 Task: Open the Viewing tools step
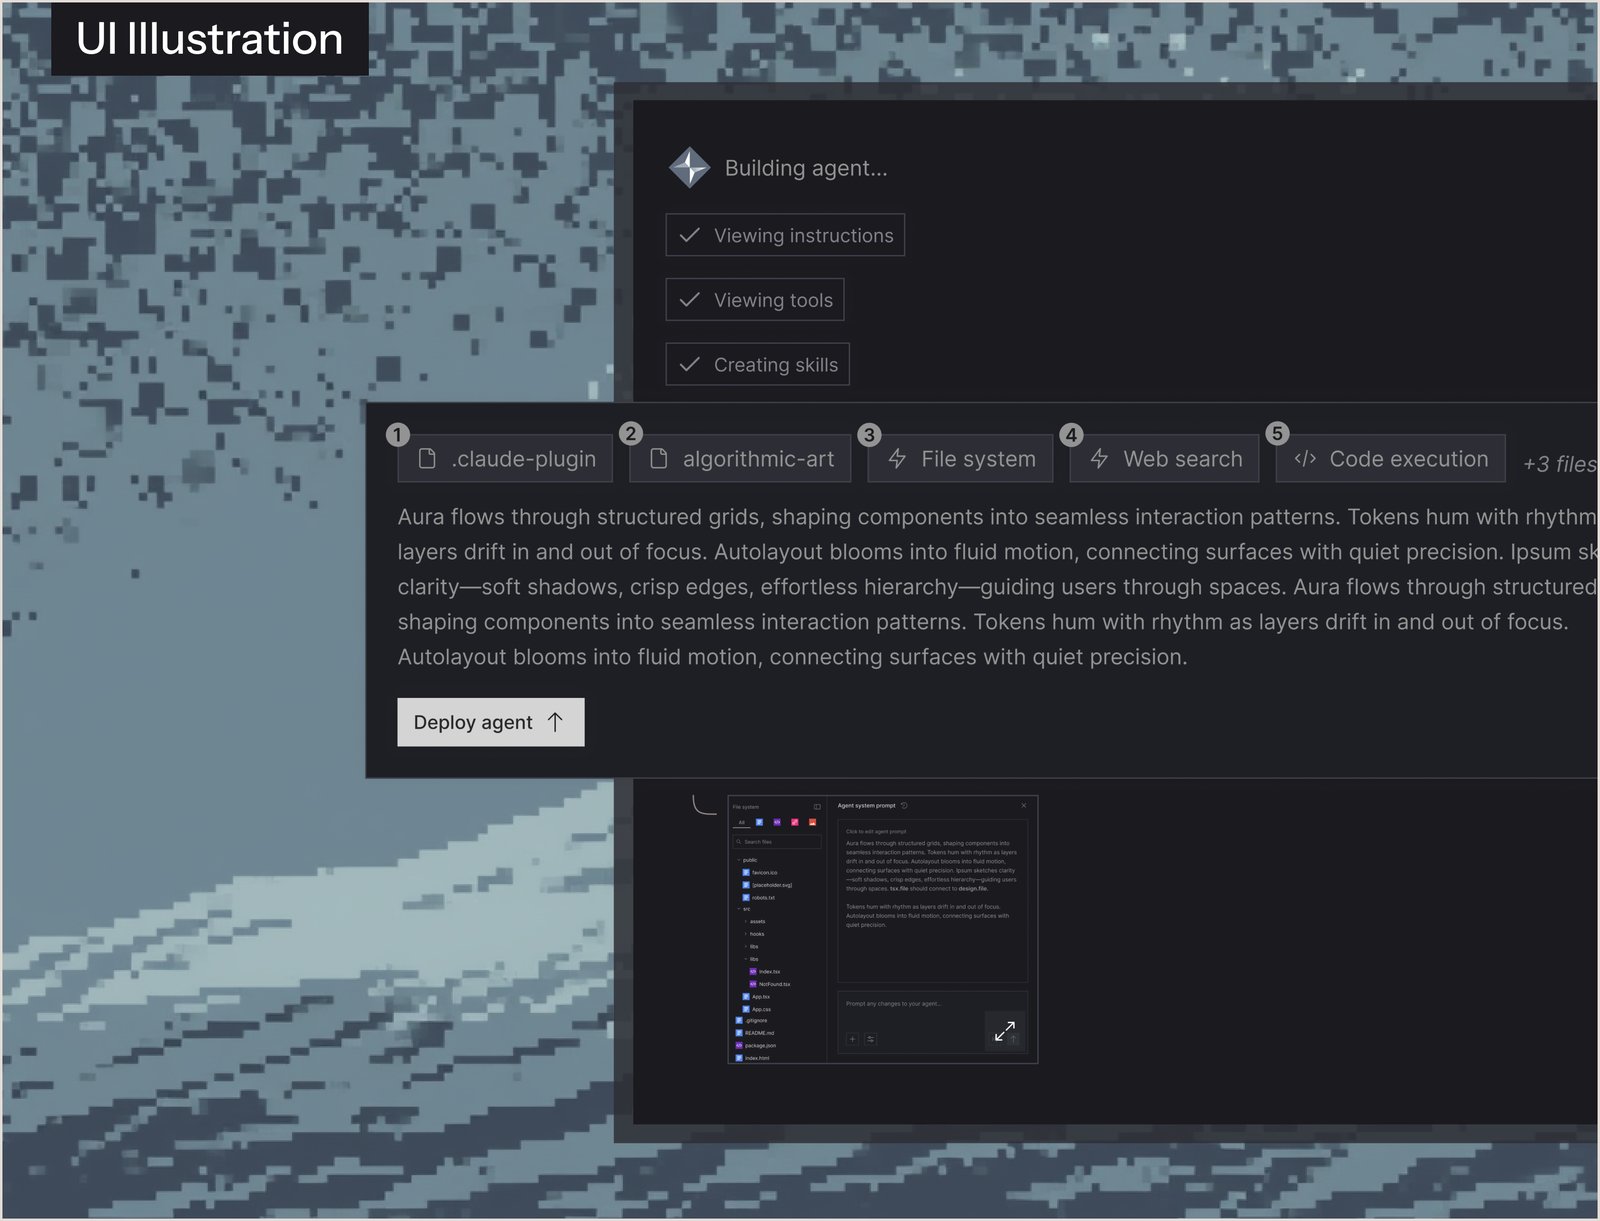pos(755,300)
